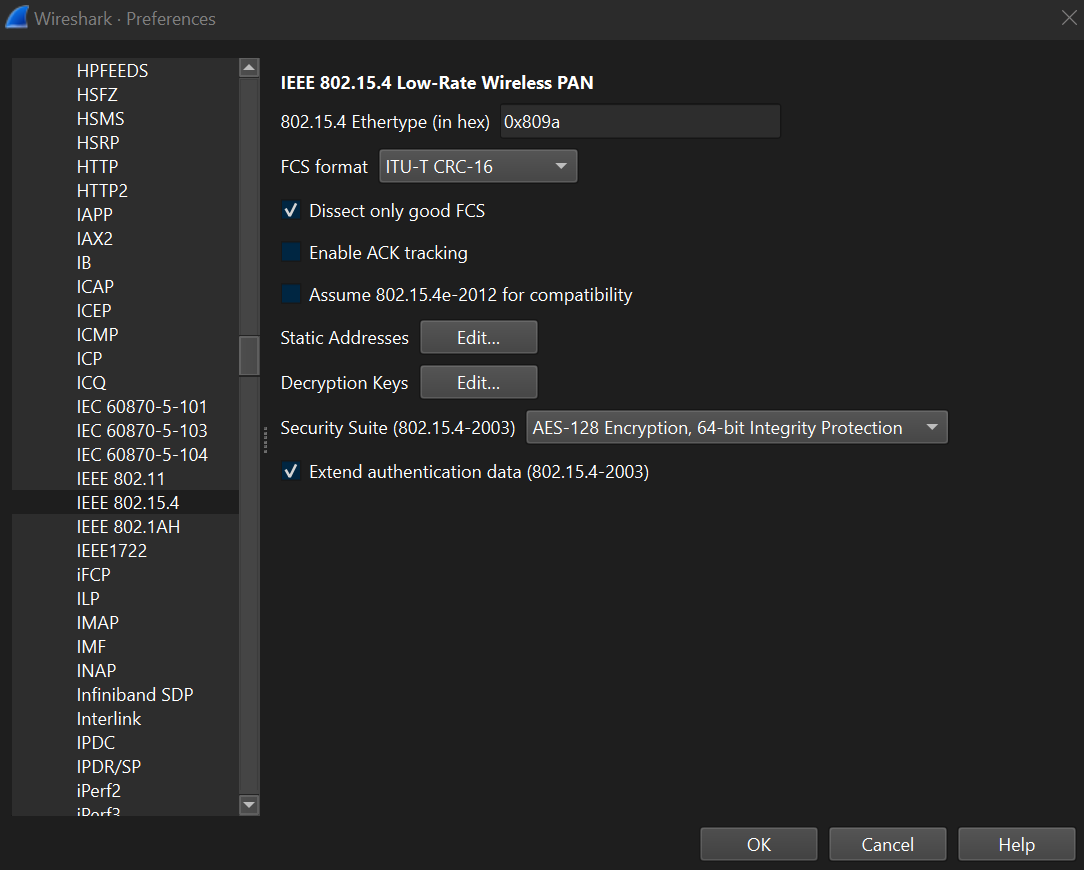Viewport: 1084px width, 870px height.
Task: Click the 802.15.4 Ethertype input field
Action: 640,121
